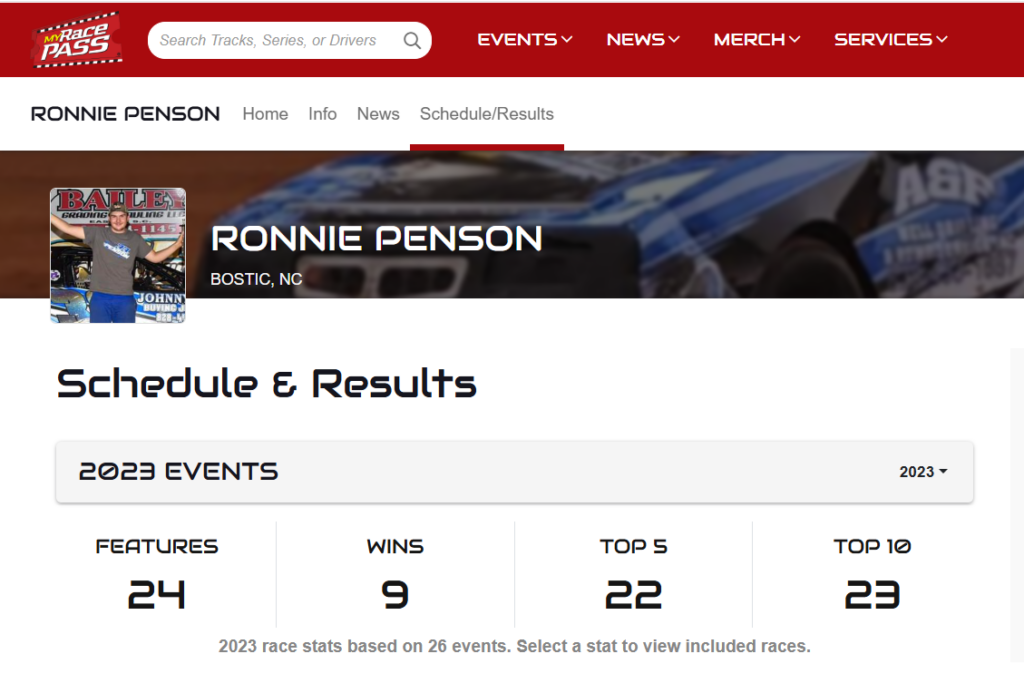The image size is (1024, 683).
Task: Switch to the Info tab
Action: point(322,114)
